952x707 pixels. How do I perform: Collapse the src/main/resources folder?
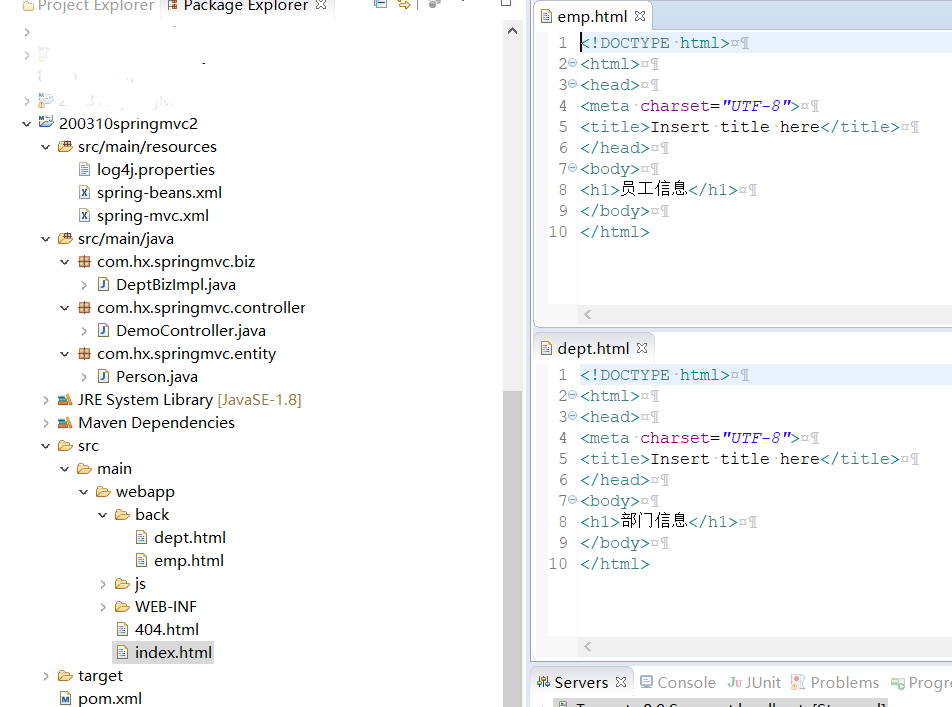(x=46, y=147)
